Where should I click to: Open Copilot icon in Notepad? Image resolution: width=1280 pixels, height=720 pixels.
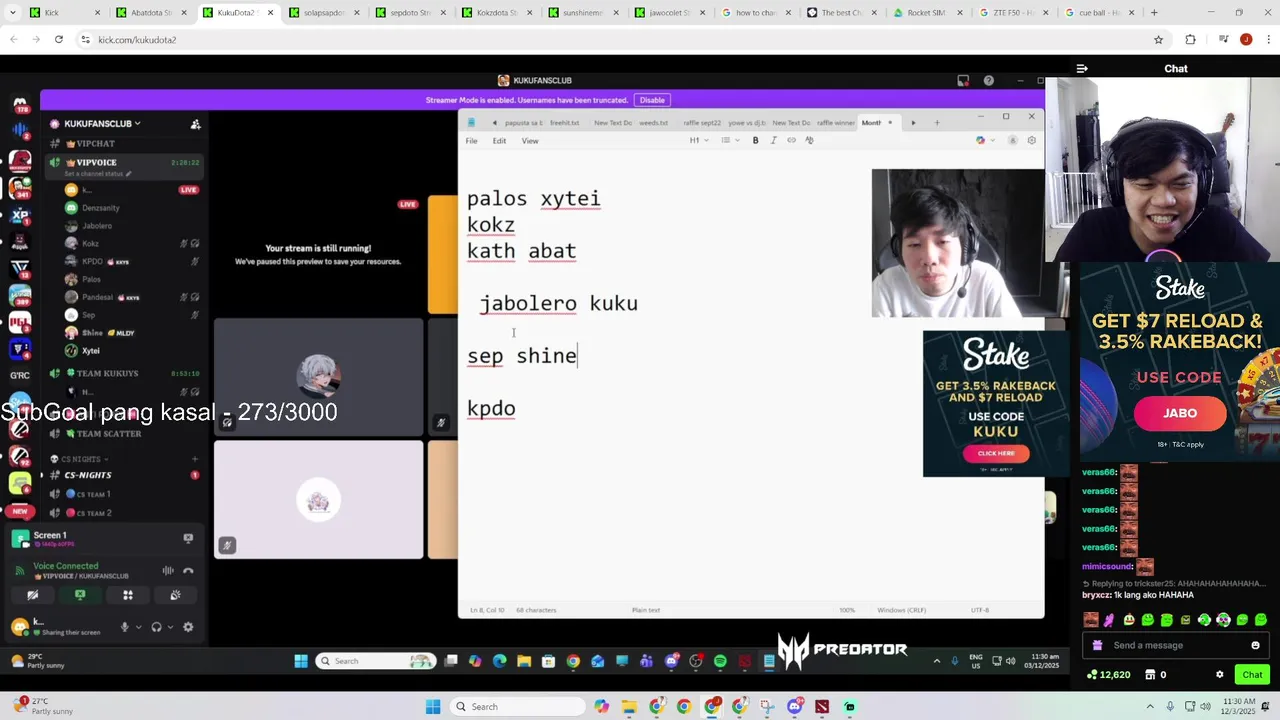(980, 140)
